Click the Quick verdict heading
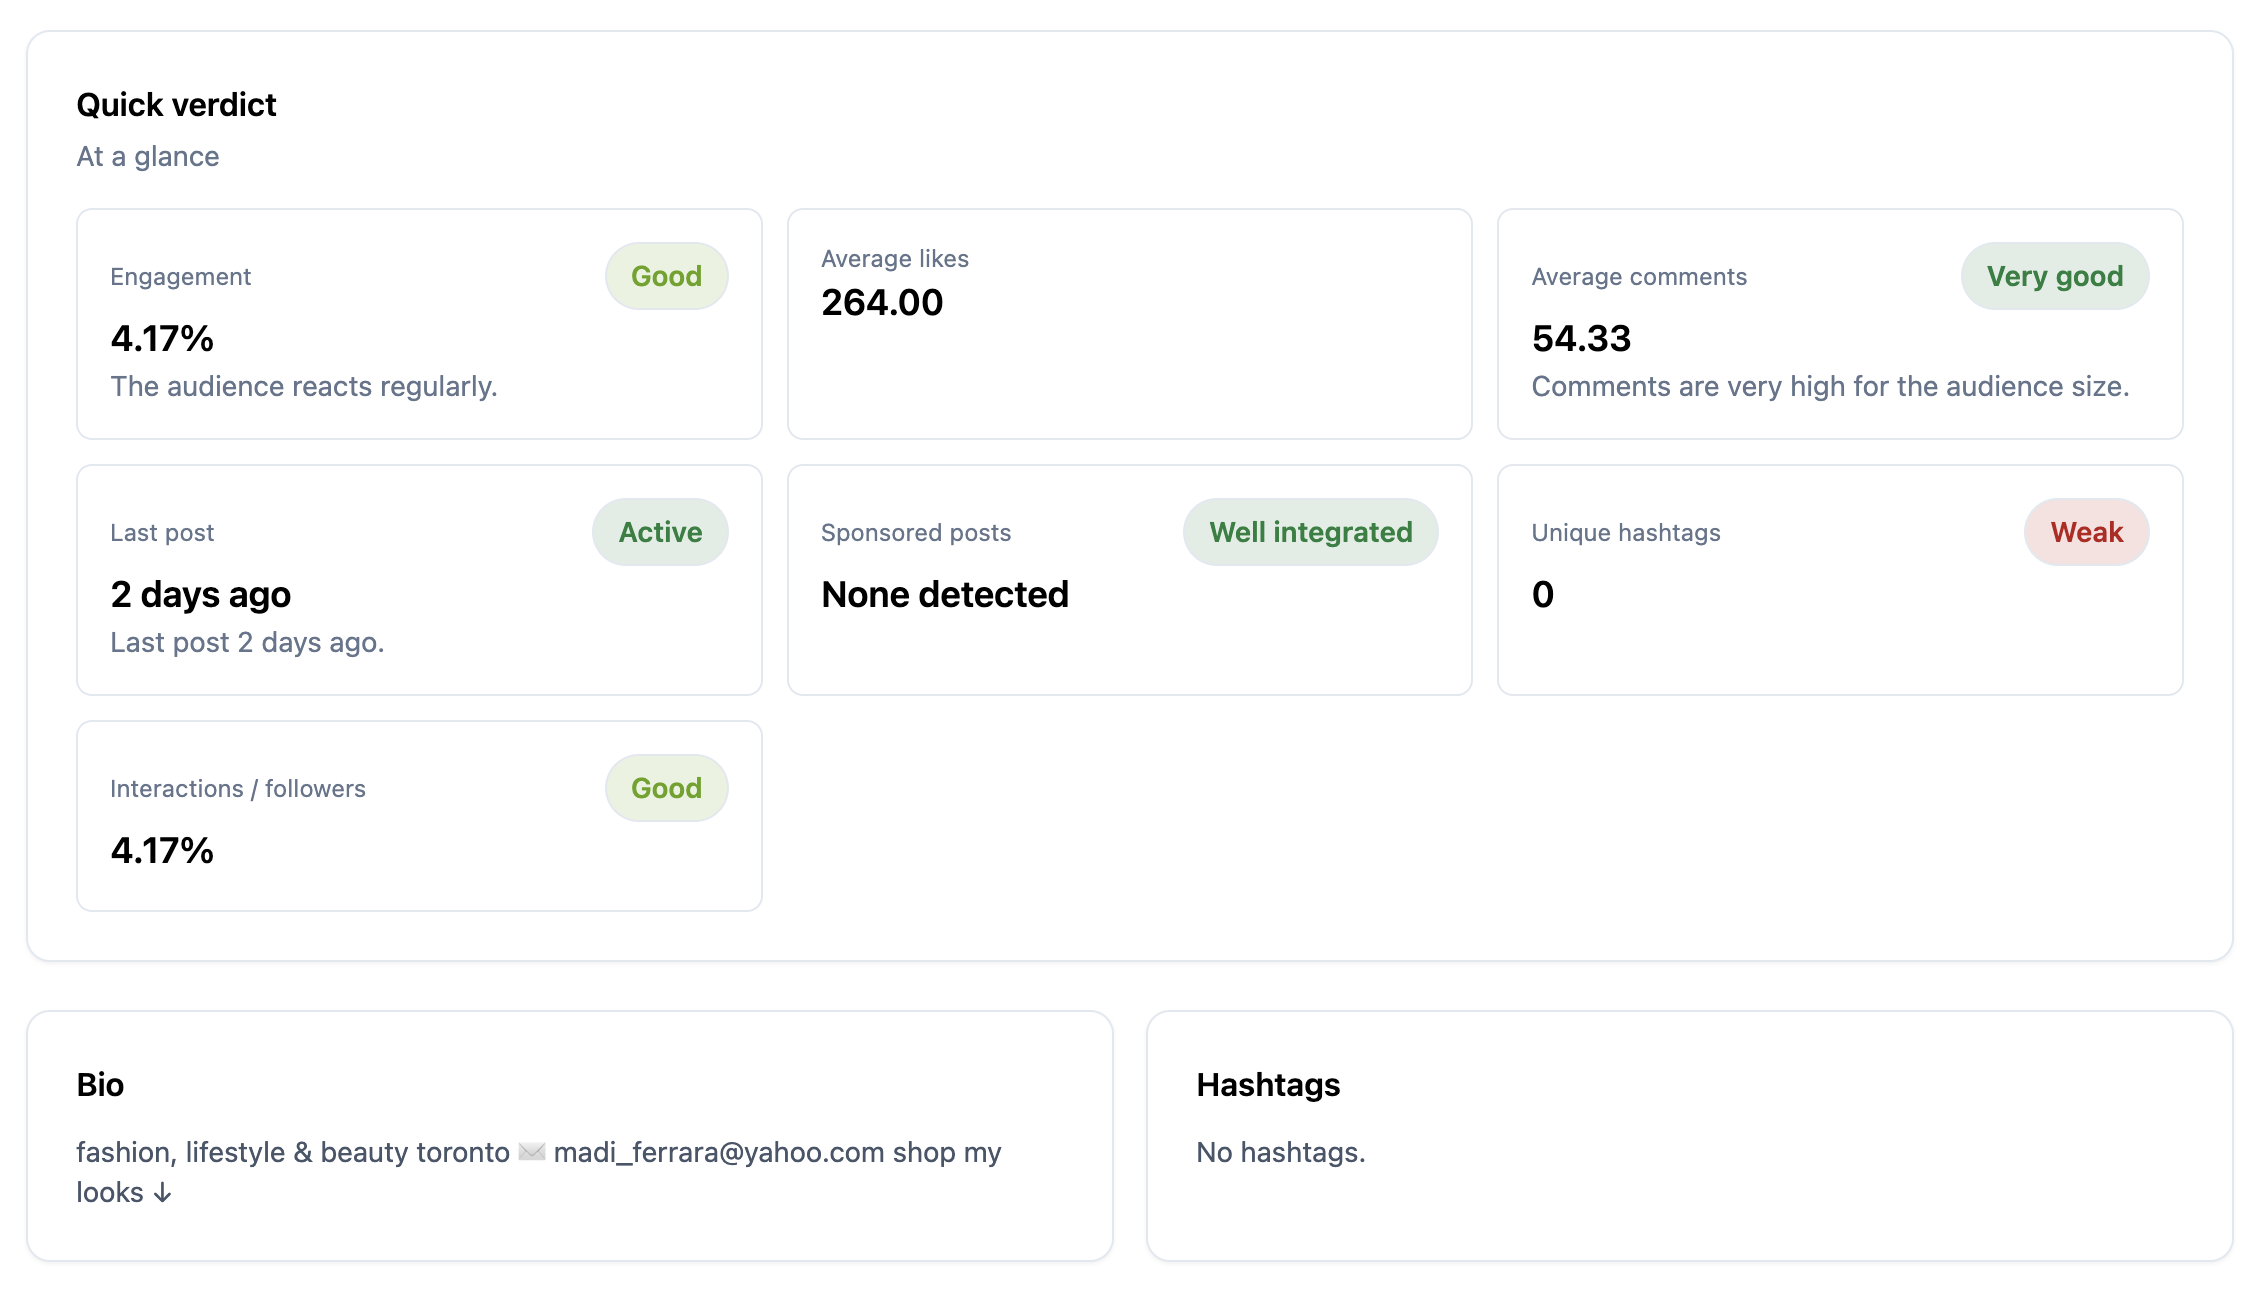The width and height of the screenshot is (2250, 1298). (x=176, y=105)
